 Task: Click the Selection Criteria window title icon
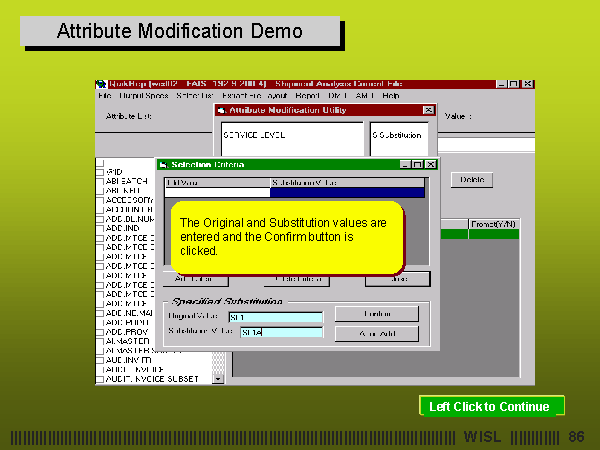click(x=163, y=164)
